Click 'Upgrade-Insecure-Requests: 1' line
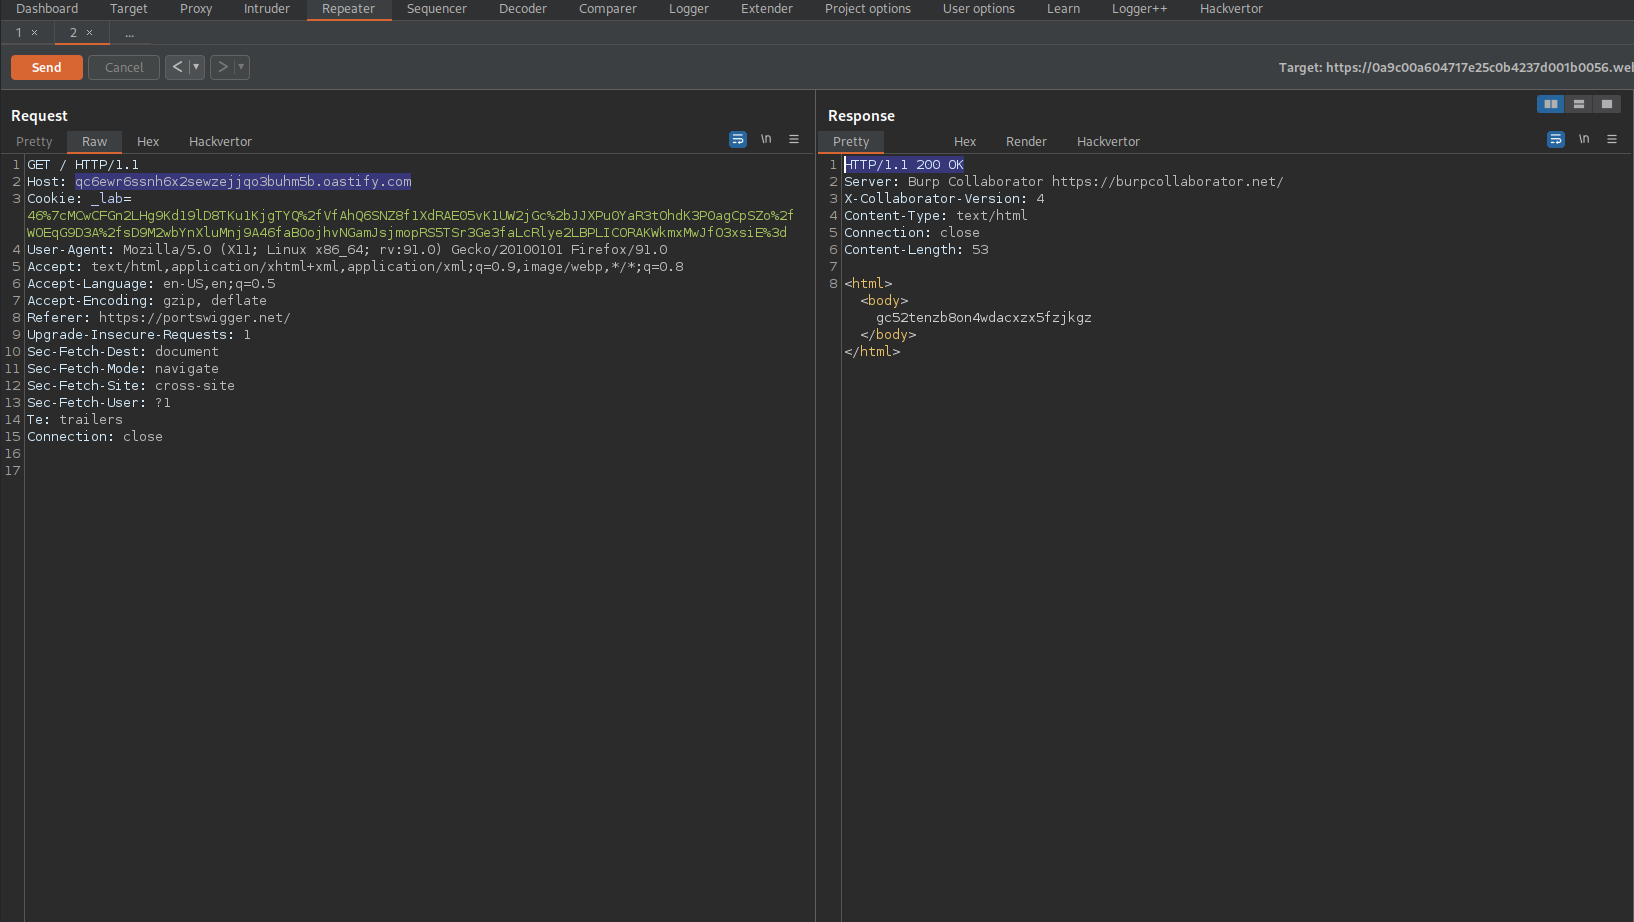 click(139, 335)
